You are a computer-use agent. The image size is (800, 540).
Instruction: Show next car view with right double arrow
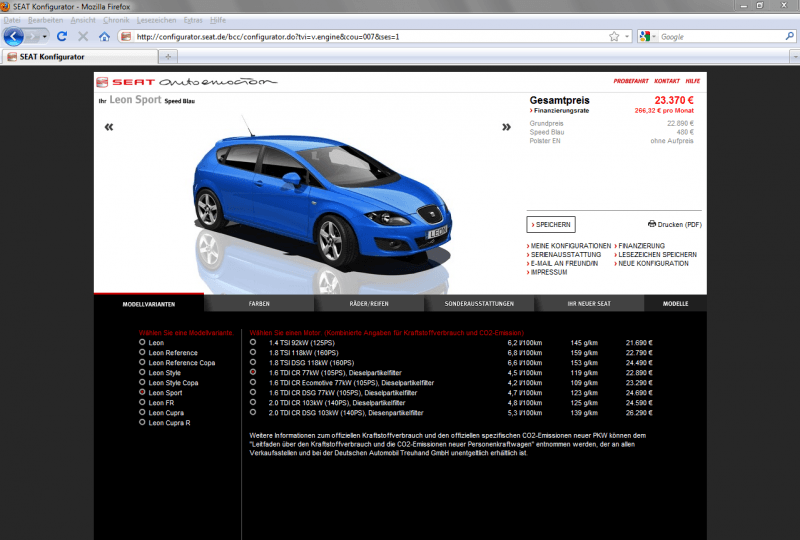click(x=506, y=127)
